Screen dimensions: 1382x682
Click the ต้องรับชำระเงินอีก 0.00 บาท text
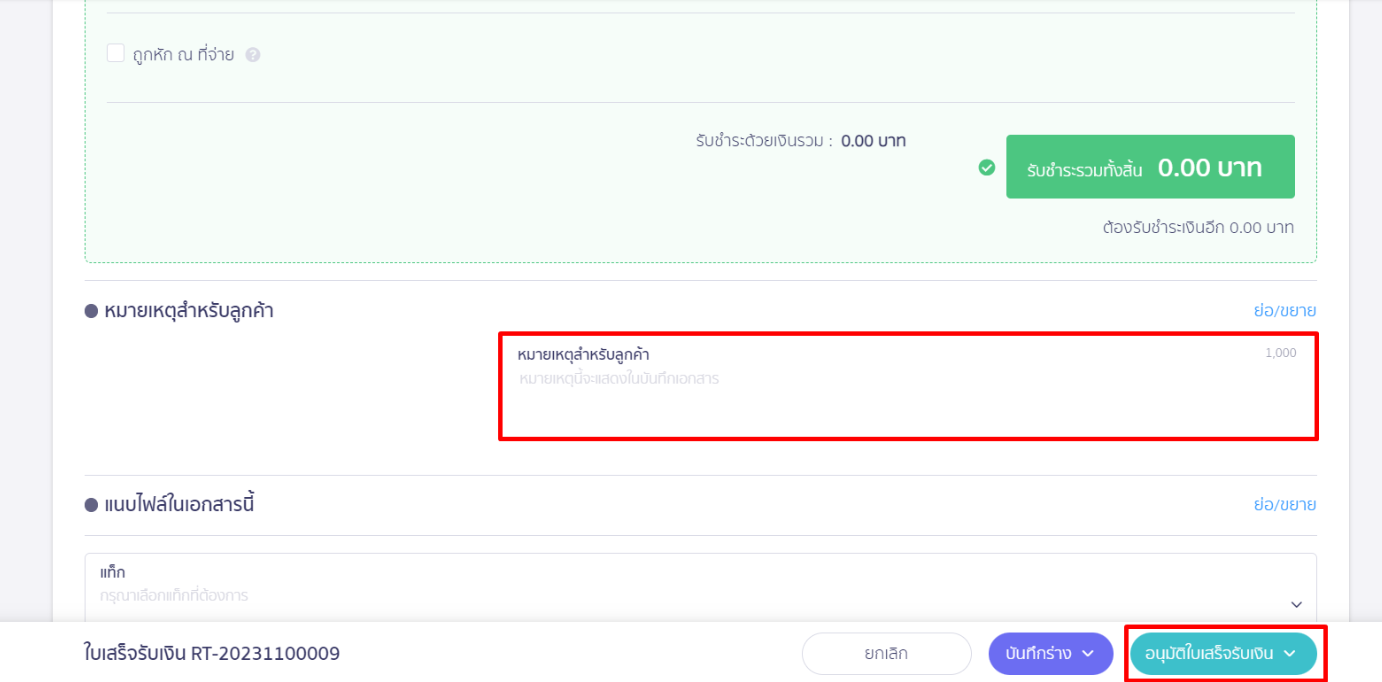pos(1197,227)
